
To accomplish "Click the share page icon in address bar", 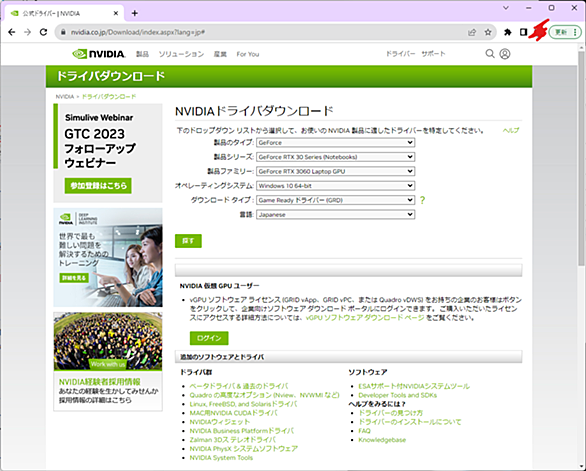I will pos(472,32).
